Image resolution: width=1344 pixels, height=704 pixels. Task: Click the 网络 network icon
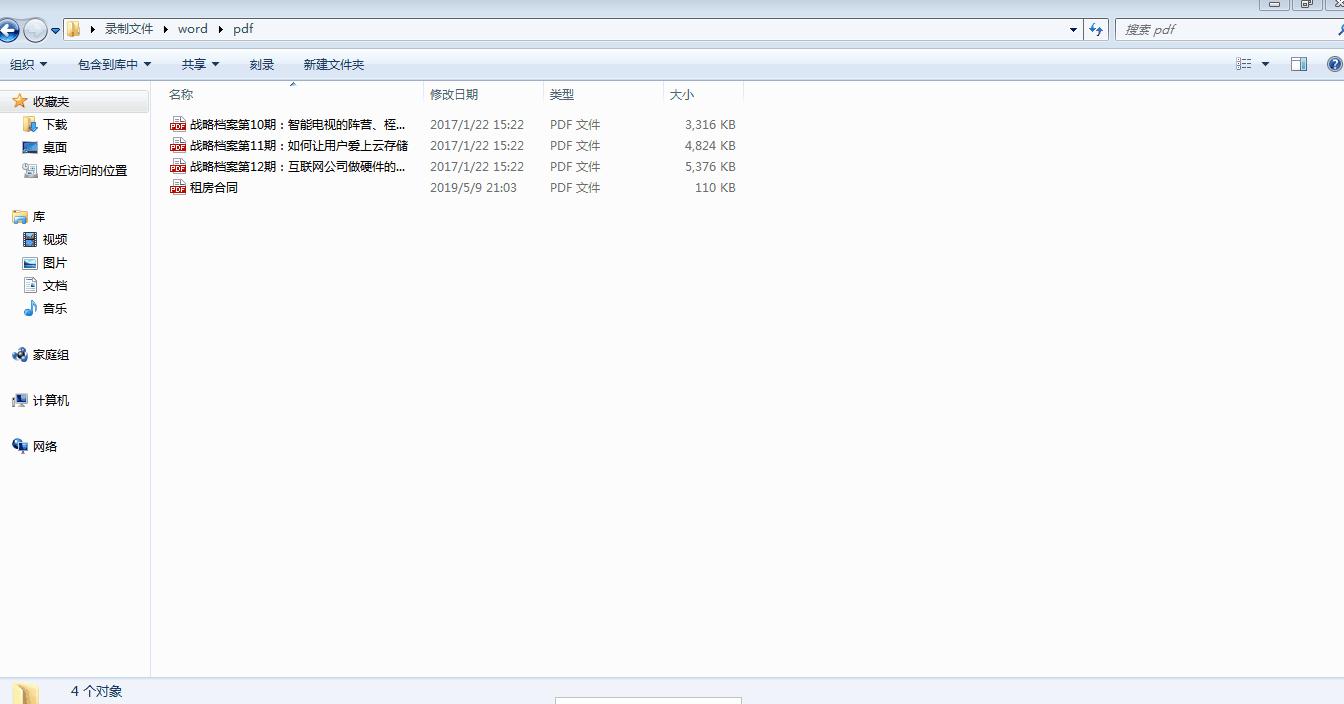[19, 446]
